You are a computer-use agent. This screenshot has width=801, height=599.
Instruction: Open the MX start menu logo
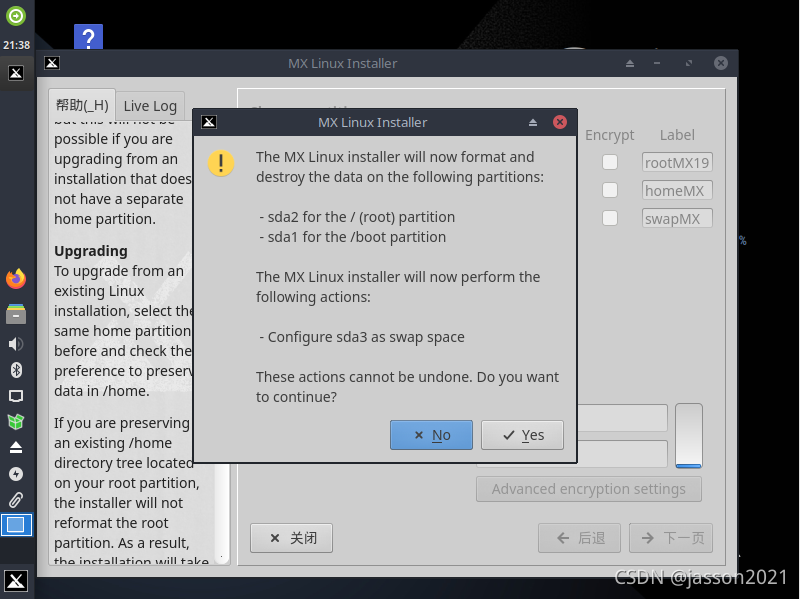pyautogui.click(x=16, y=581)
